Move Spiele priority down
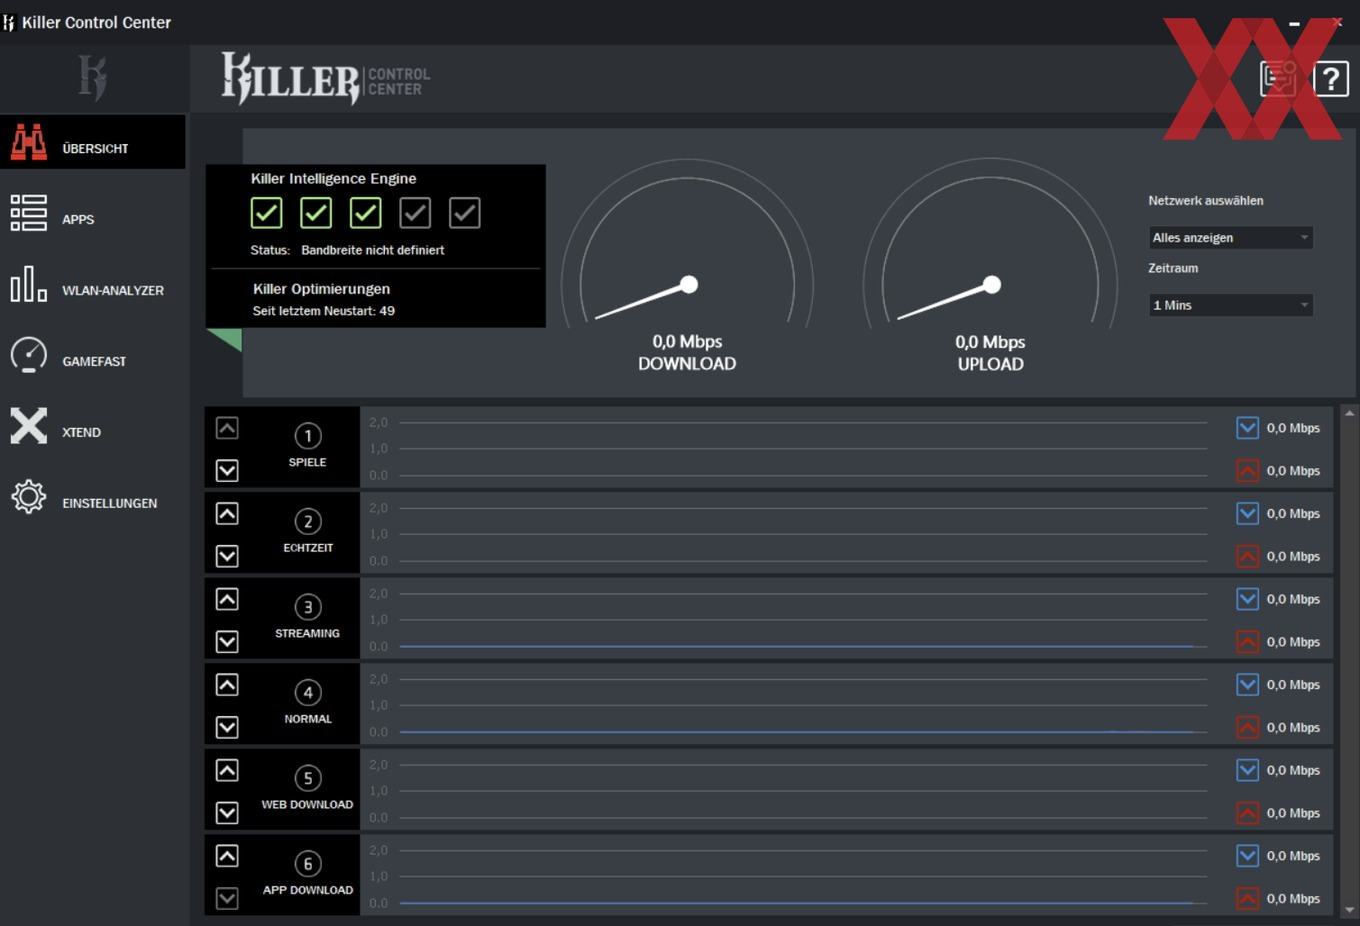The width and height of the screenshot is (1360, 926). tap(227, 470)
